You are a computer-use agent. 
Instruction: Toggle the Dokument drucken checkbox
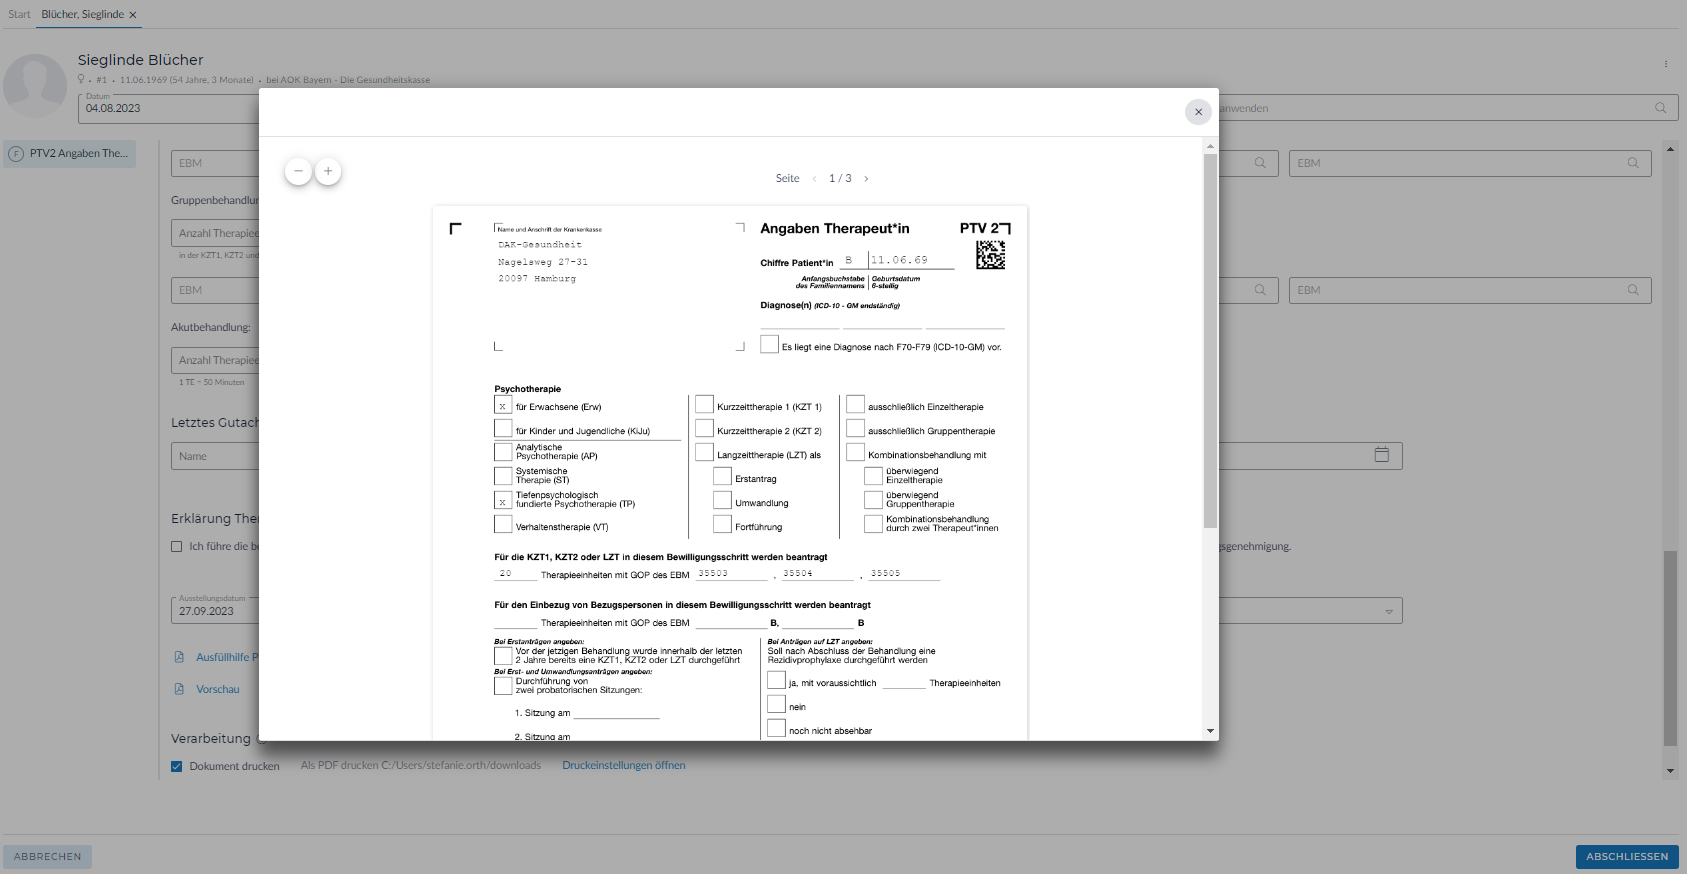click(177, 766)
